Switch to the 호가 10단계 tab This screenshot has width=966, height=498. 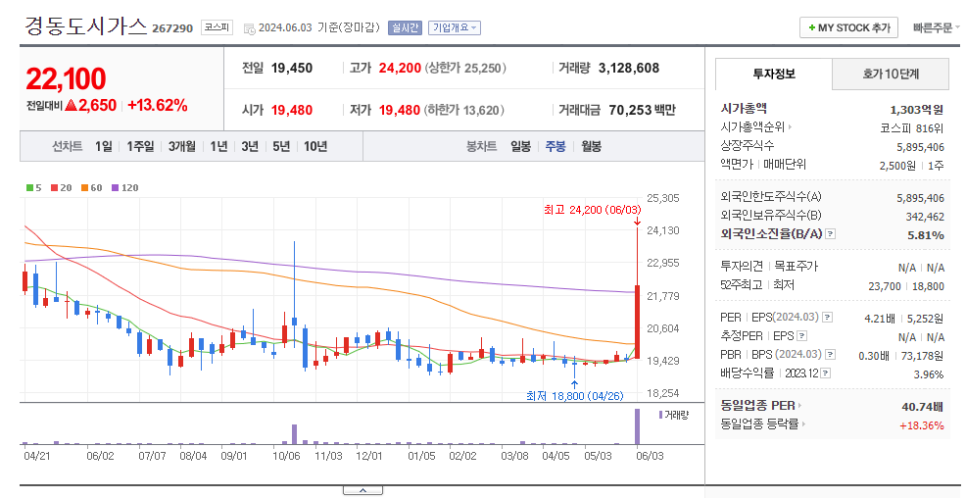(891, 74)
